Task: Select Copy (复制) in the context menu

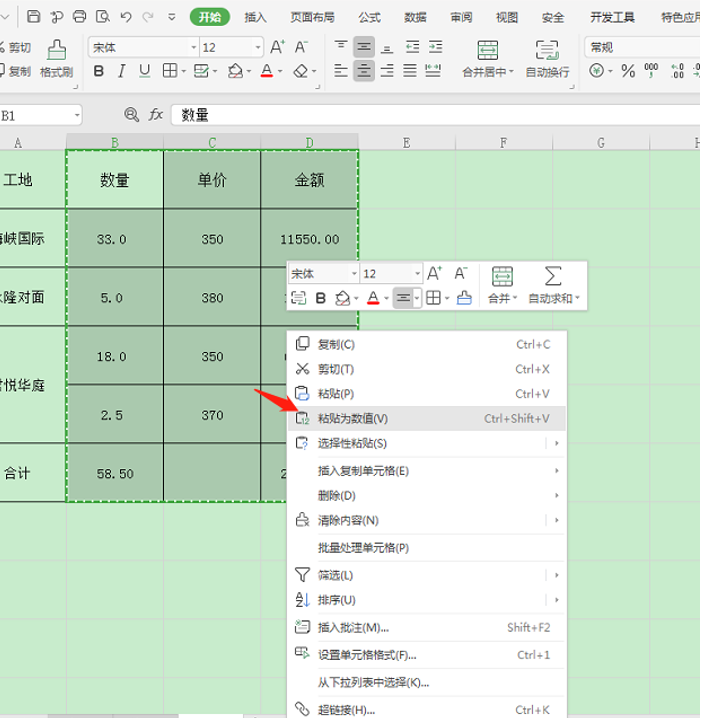Action: click(x=427, y=344)
